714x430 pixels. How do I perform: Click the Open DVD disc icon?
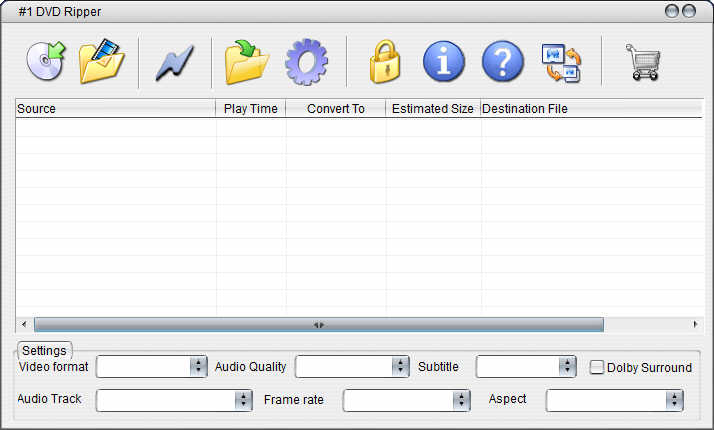coord(46,62)
